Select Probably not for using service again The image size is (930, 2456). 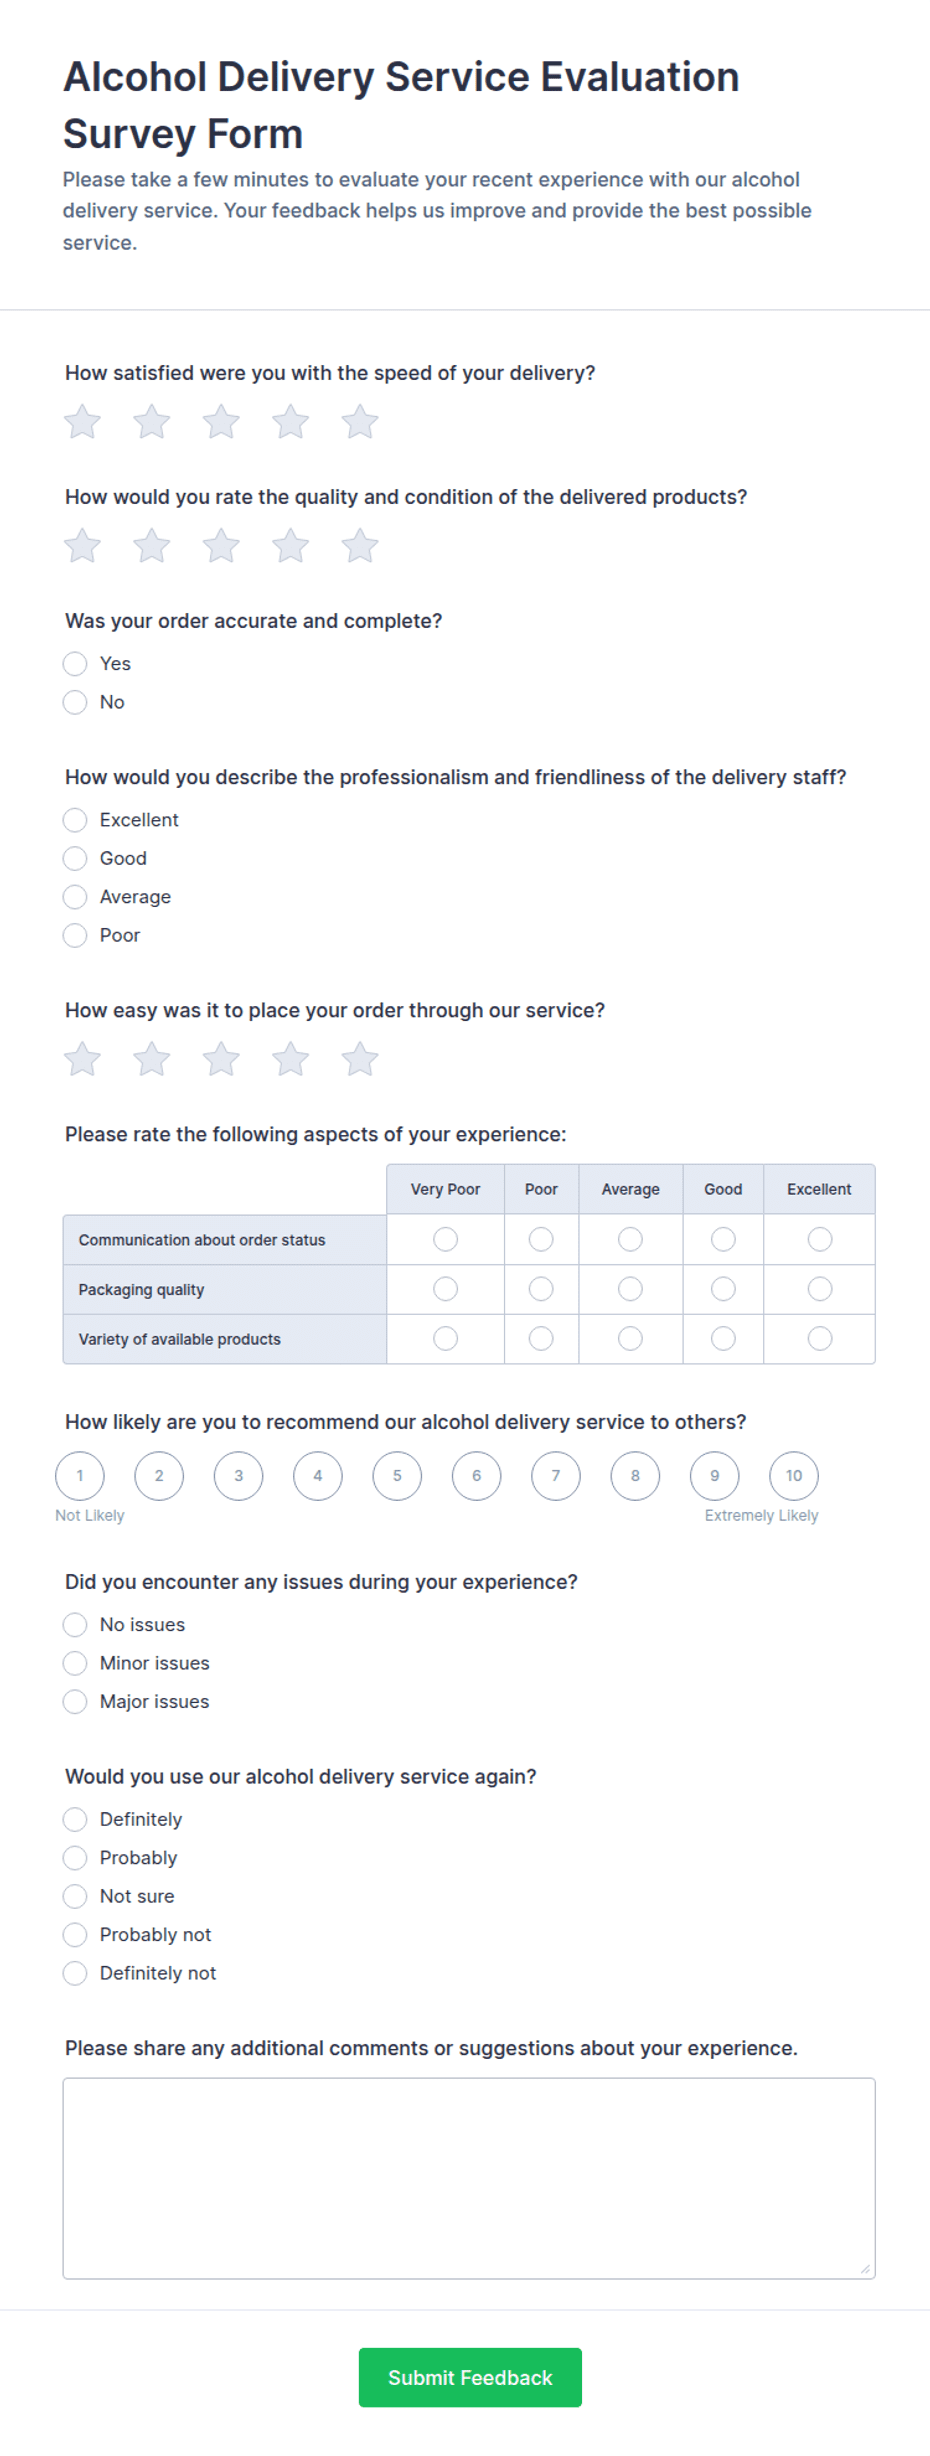75,1934
